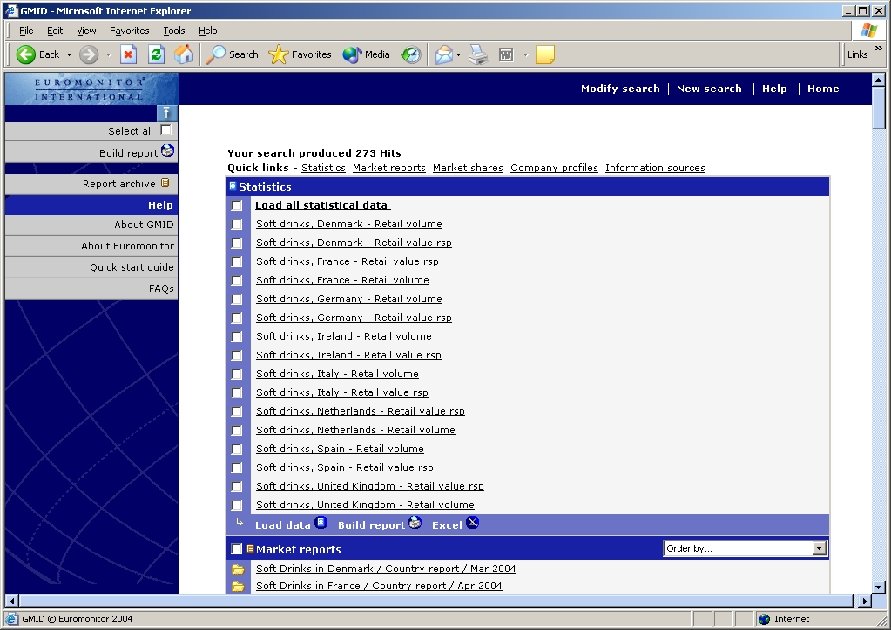This screenshot has width=891, height=630.
Task: Tick checkbox for Denmark Retail volume
Action: [x=237, y=224]
